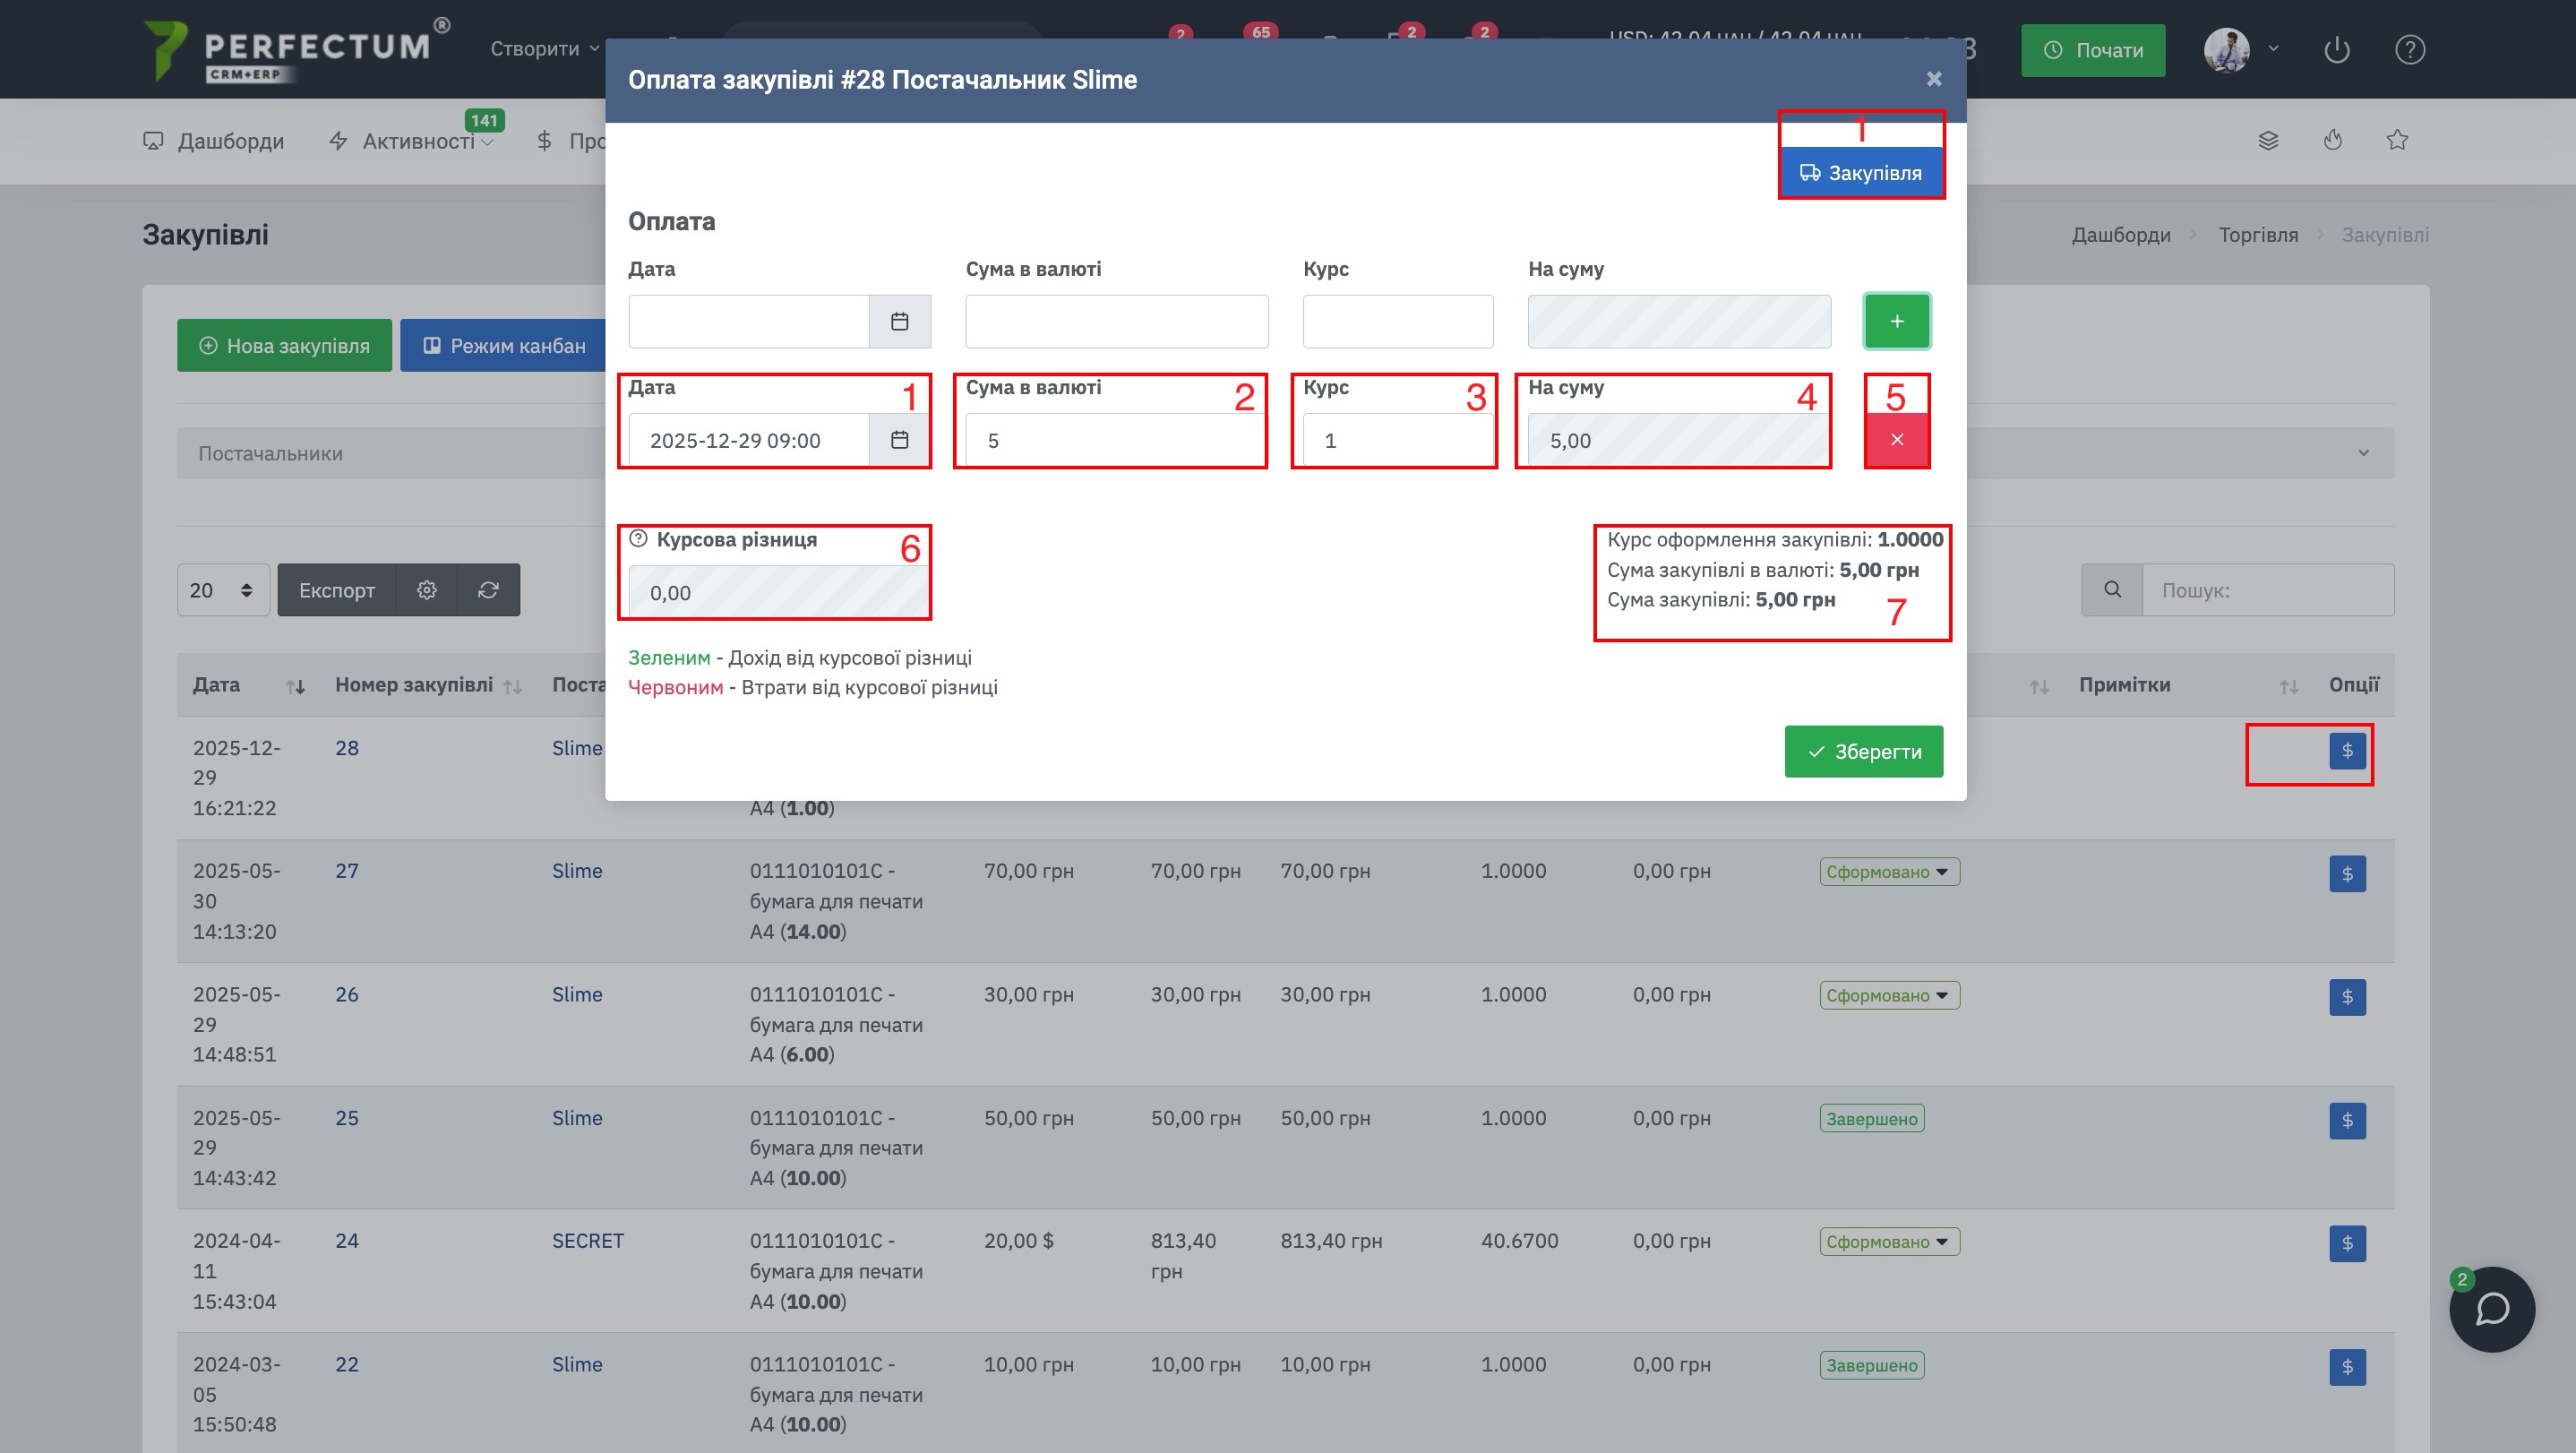The height and width of the screenshot is (1453, 2576).
Task: Open calendar icon of empty date field
Action: (899, 321)
